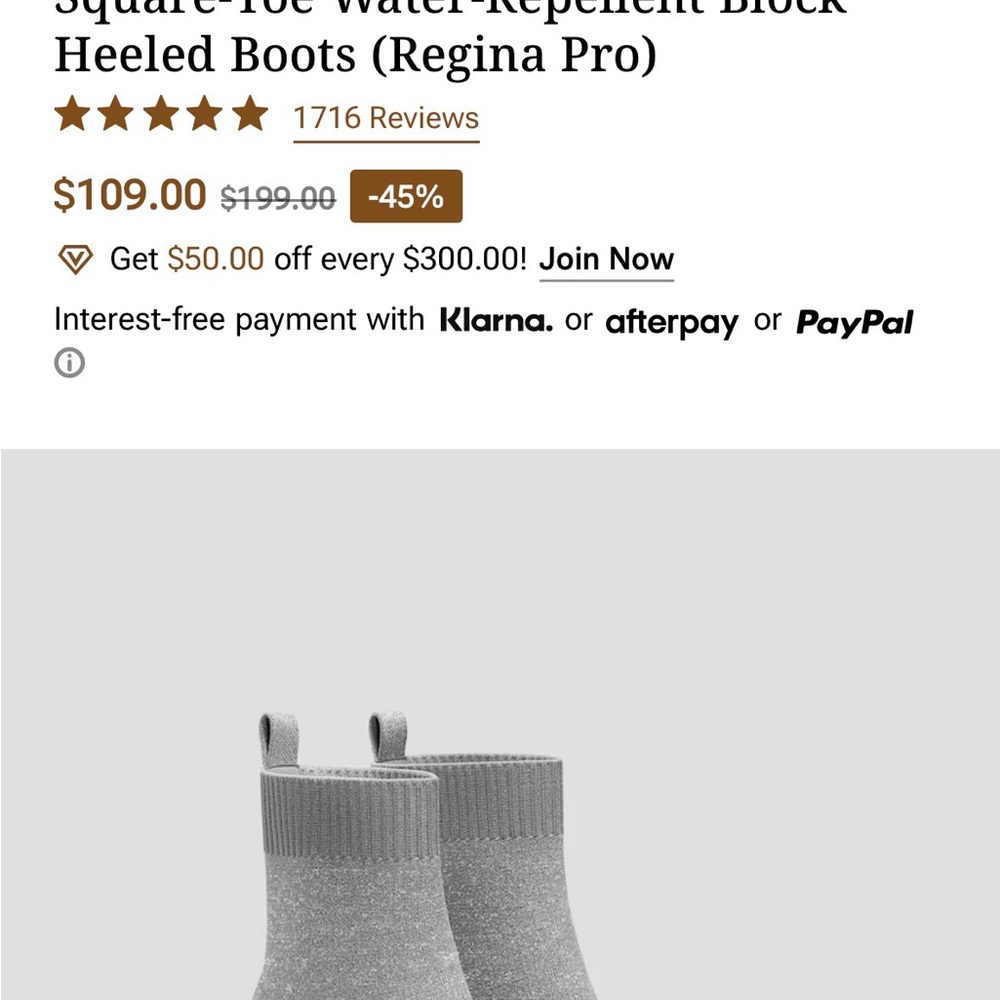
Task: Click the fourth rating star
Action: coord(203,115)
